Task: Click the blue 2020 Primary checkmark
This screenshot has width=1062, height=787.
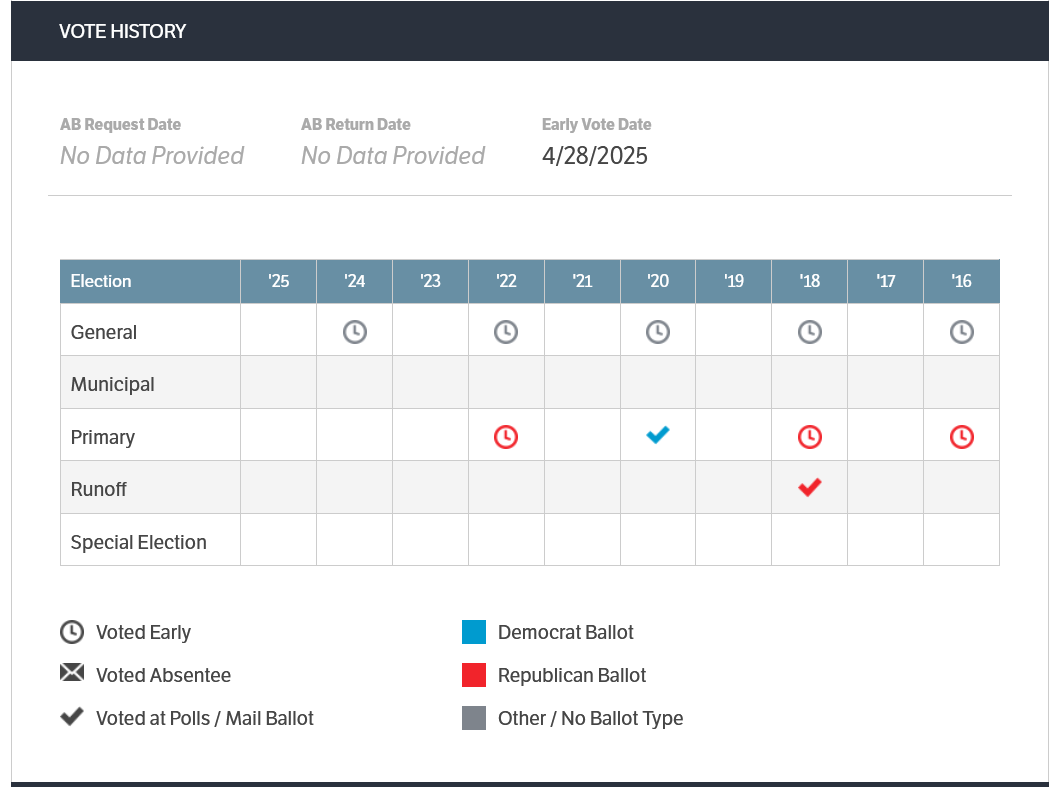Action: click(x=658, y=435)
